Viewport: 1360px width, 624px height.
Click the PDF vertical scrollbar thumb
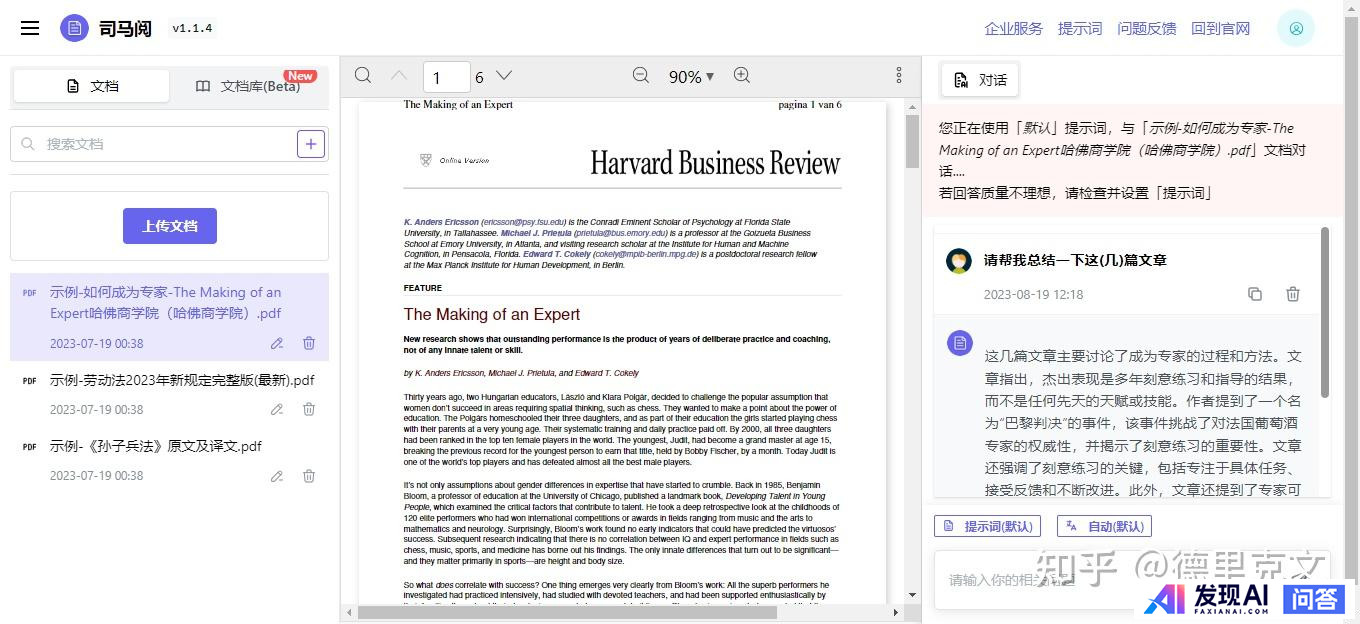(x=912, y=140)
